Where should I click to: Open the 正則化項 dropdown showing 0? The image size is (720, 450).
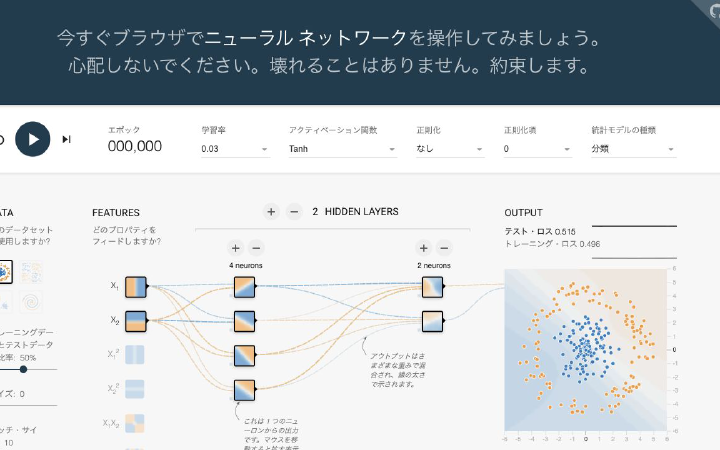click(537, 149)
